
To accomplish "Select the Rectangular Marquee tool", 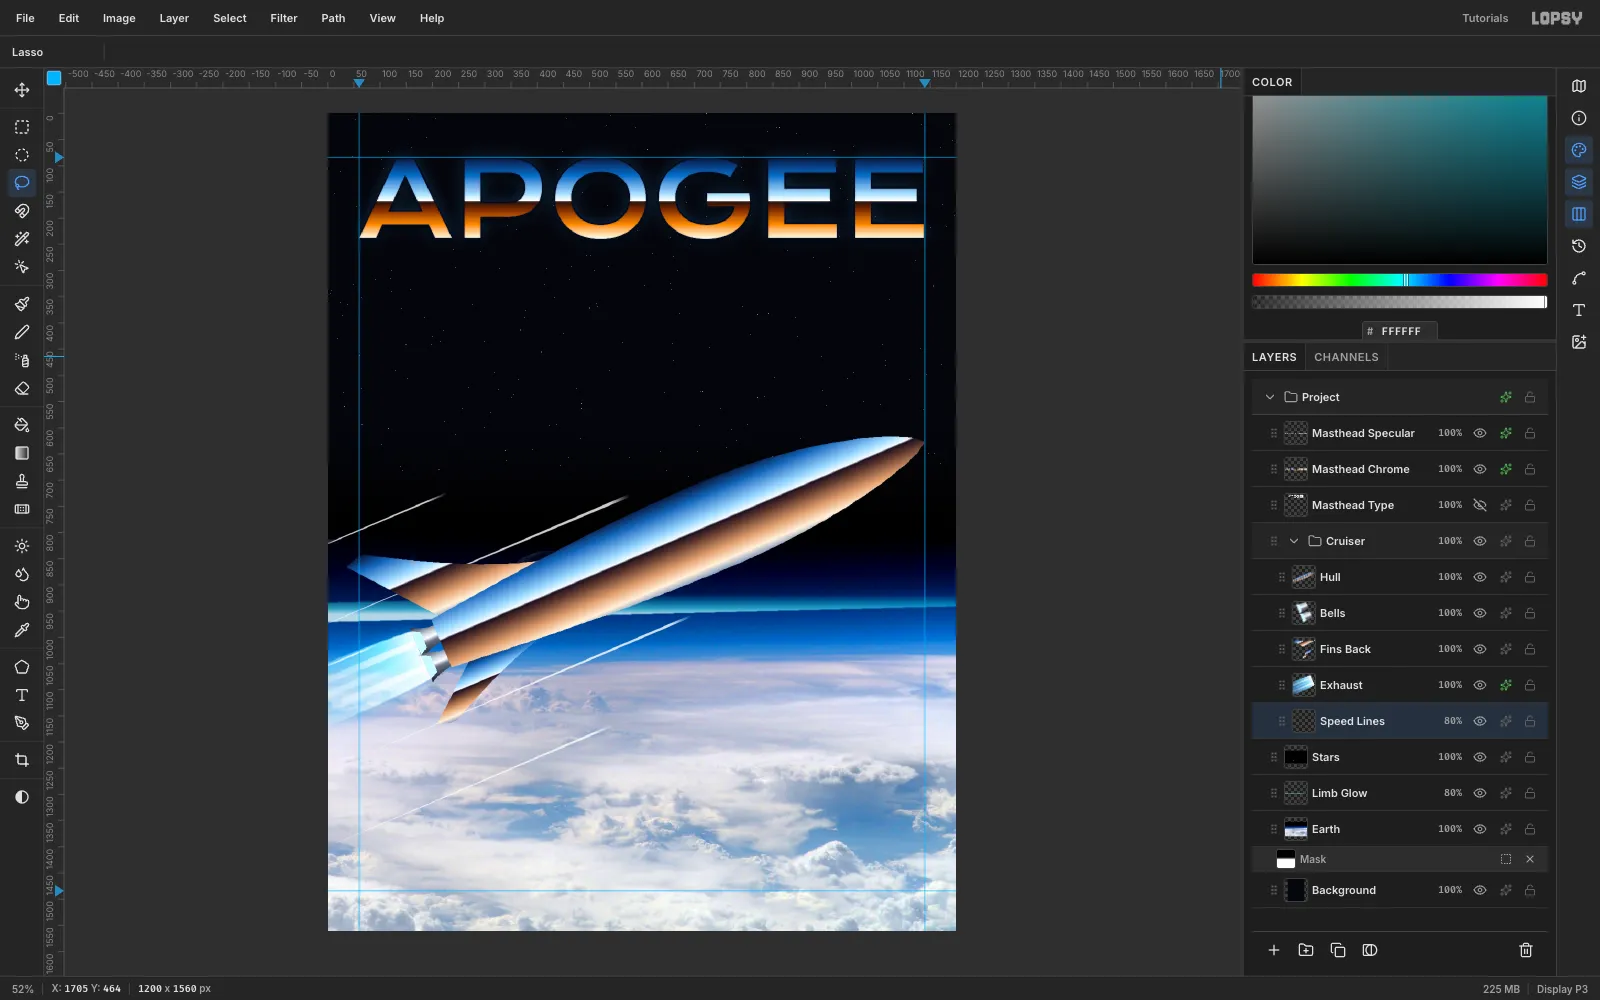I will pos(22,127).
